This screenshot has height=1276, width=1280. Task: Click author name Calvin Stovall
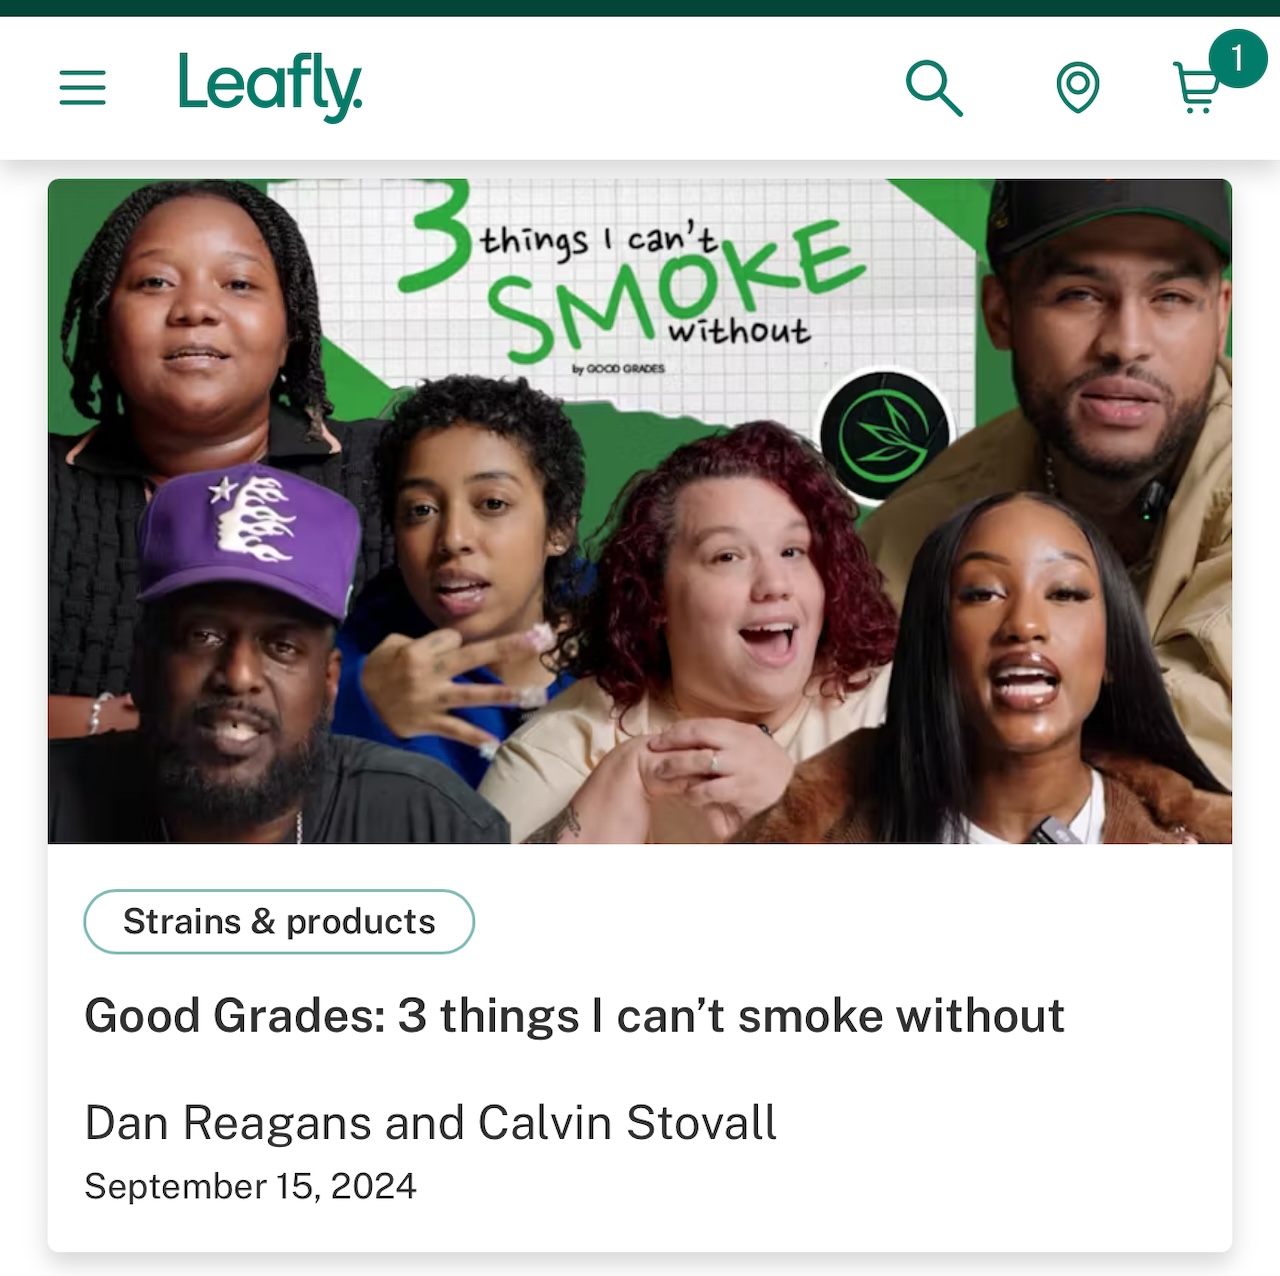[627, 1123]
